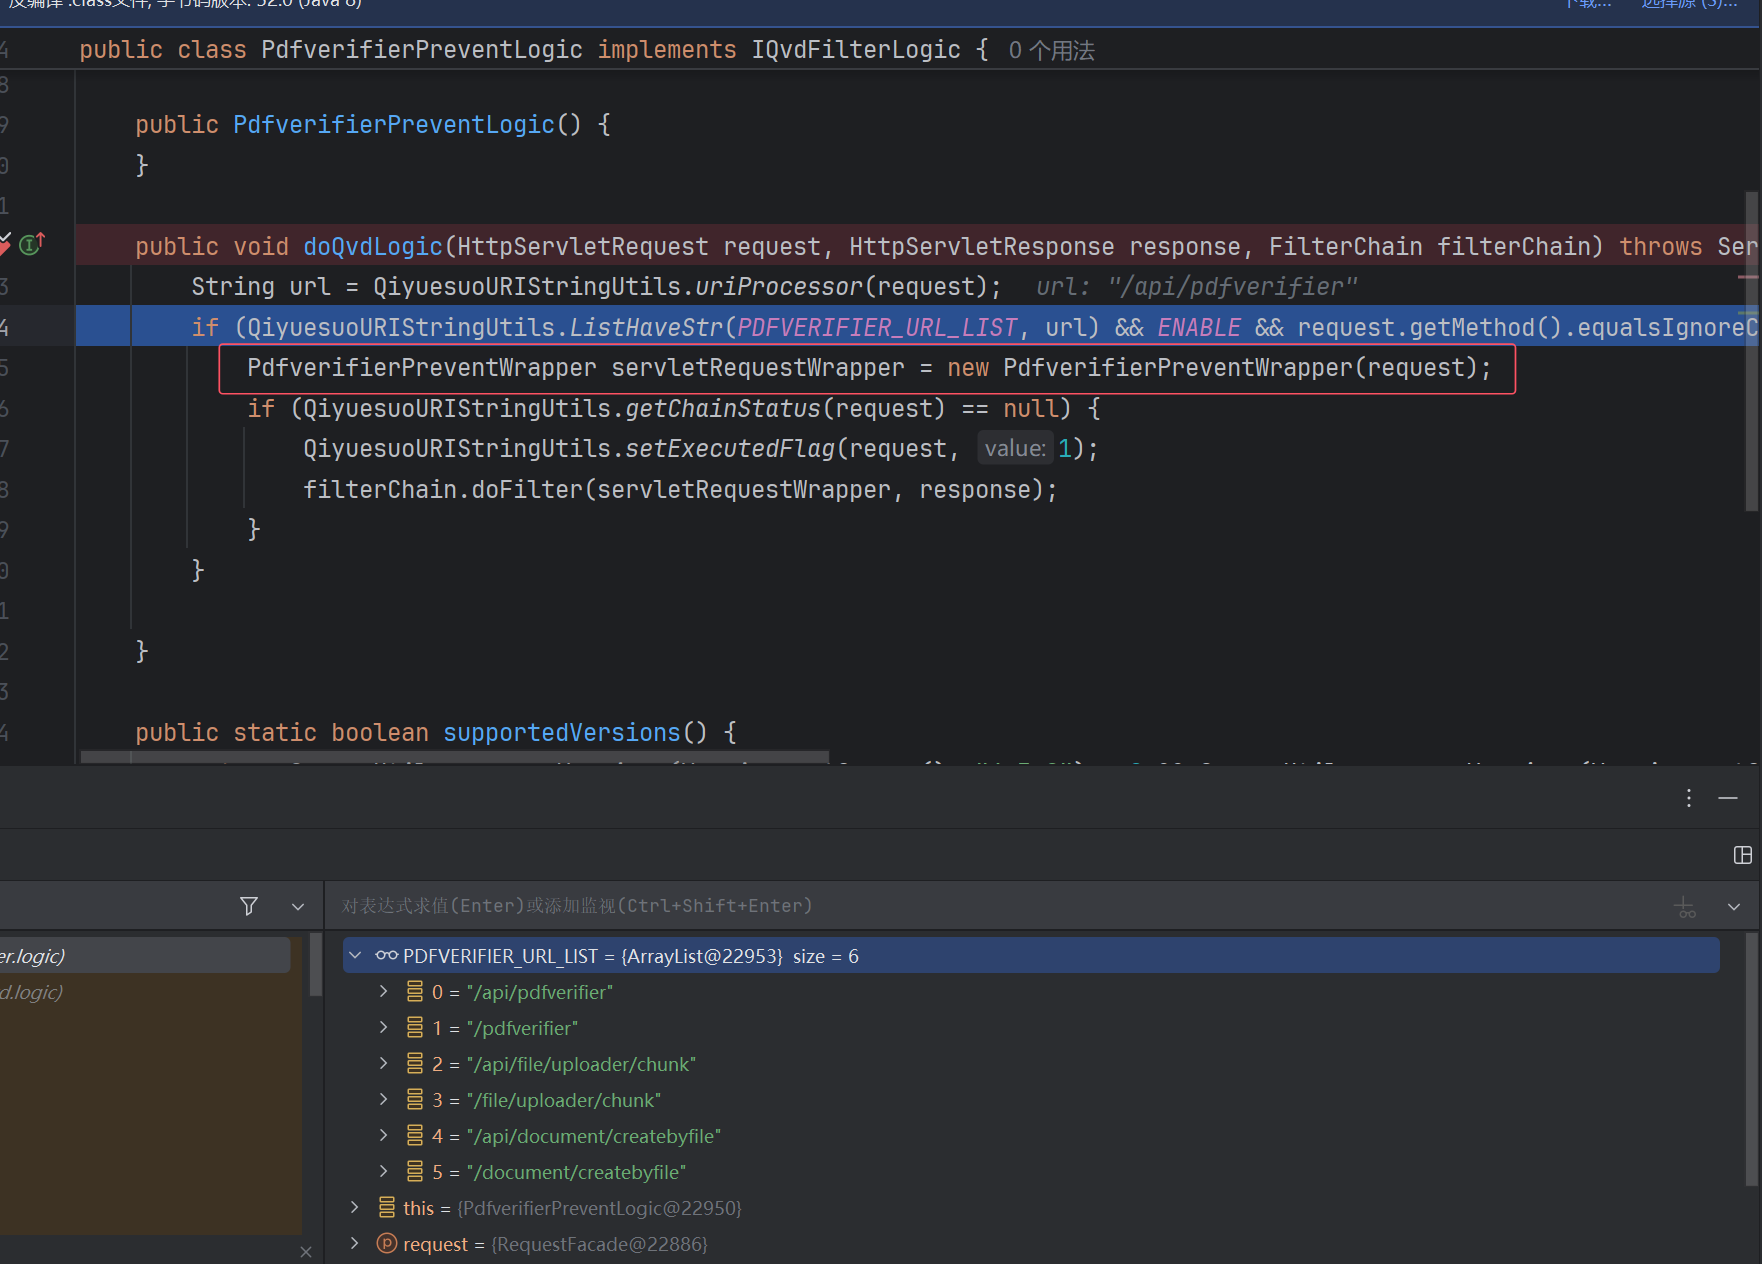Click the implemented method gutter icon
This screenshot has width=1762, height=1264.
[x=32, y=244]
